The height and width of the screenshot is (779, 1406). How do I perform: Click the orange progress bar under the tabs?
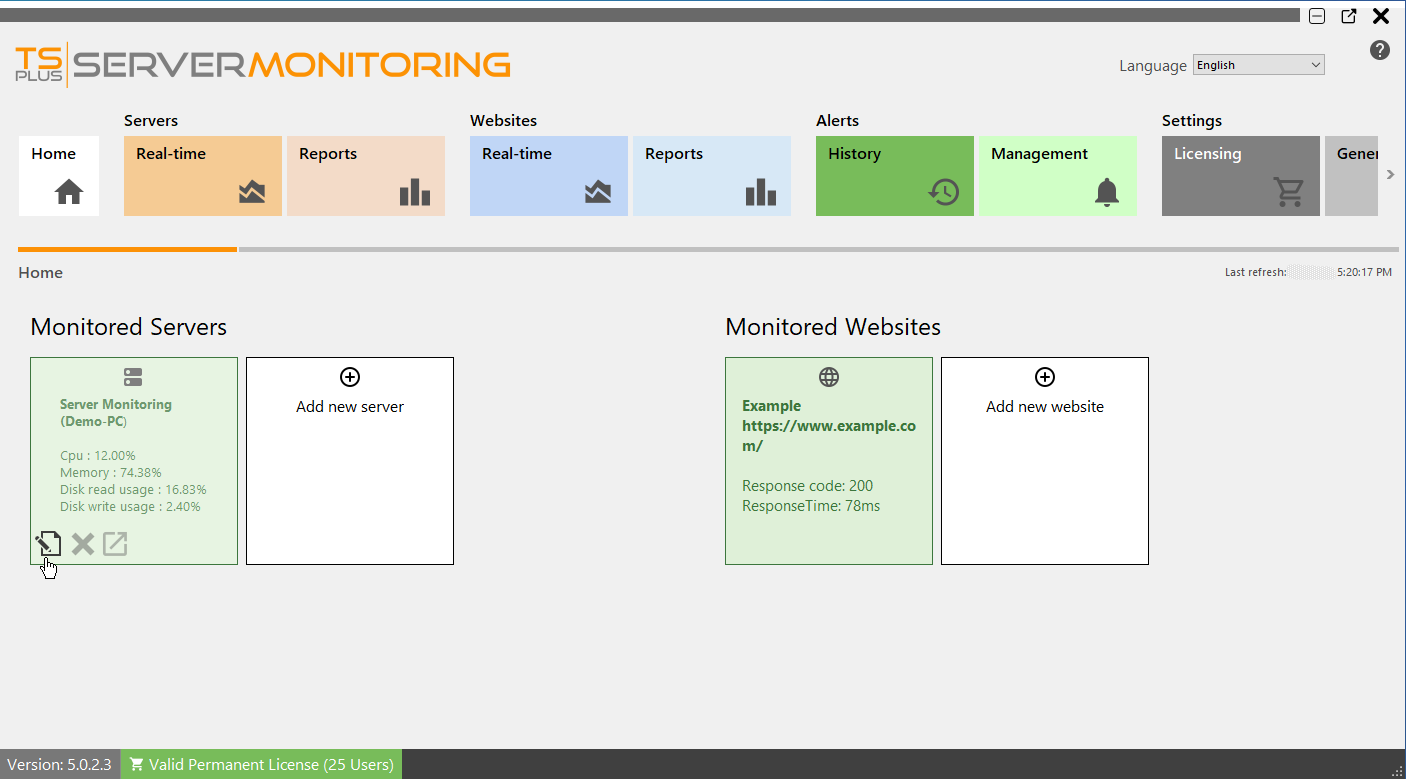127,249
